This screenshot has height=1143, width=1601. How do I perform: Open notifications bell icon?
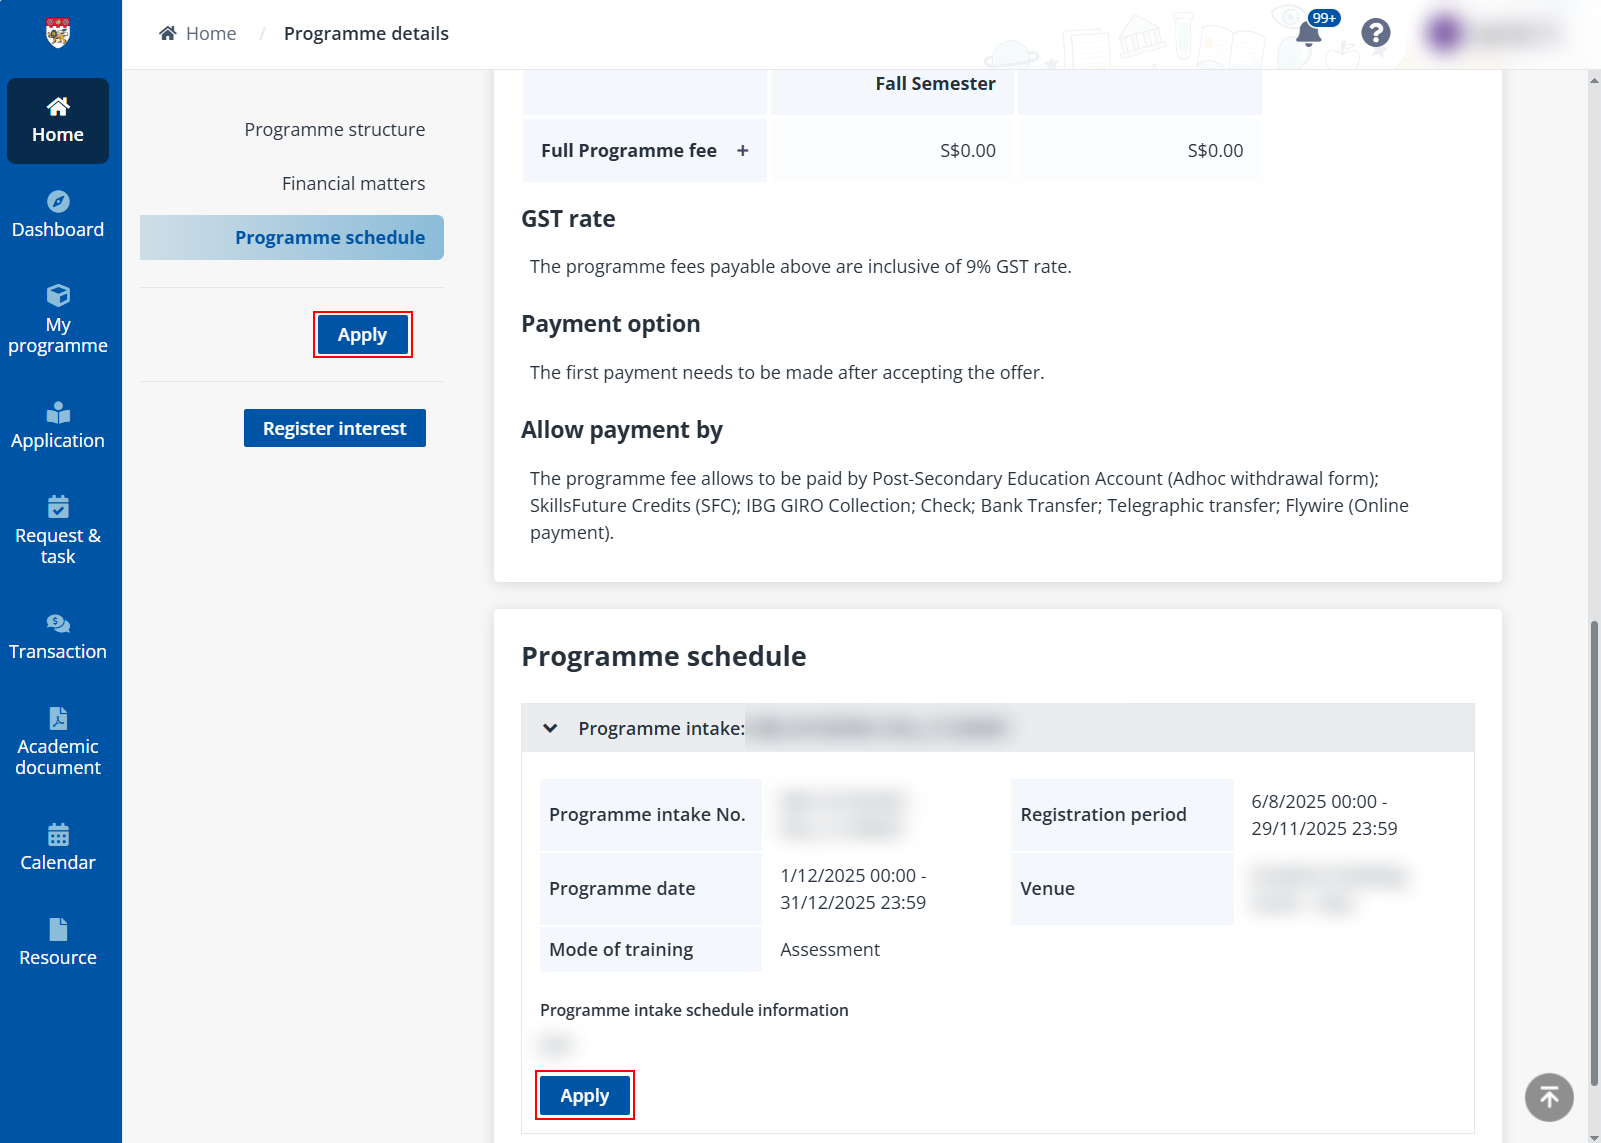point(1308,34)
